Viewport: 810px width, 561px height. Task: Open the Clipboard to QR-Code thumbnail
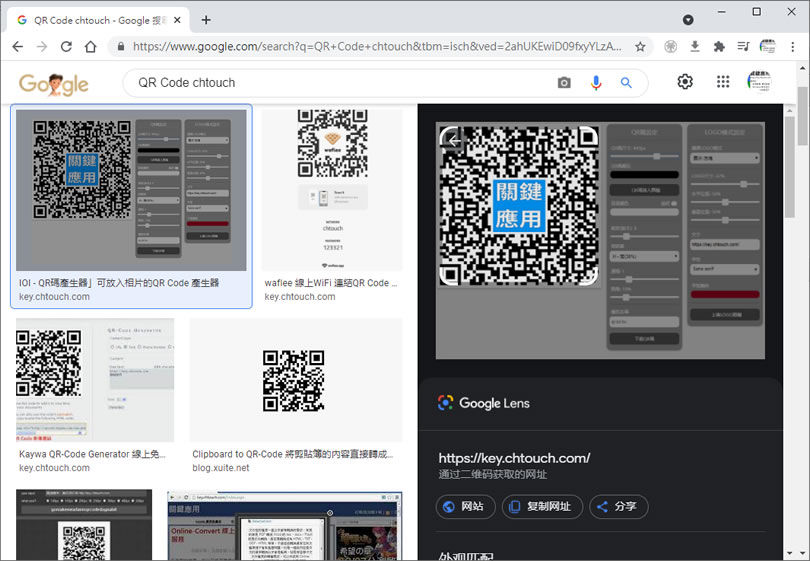click(295, 380)
